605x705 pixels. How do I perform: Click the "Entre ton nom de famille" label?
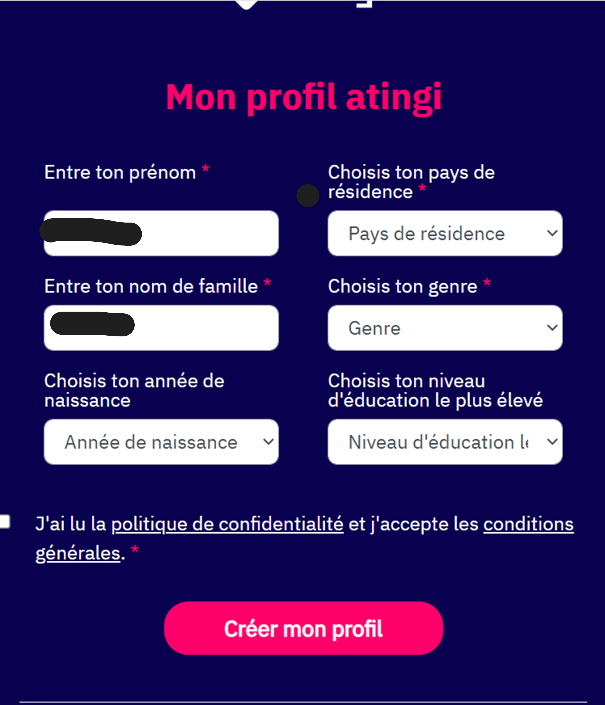[151, 286]
